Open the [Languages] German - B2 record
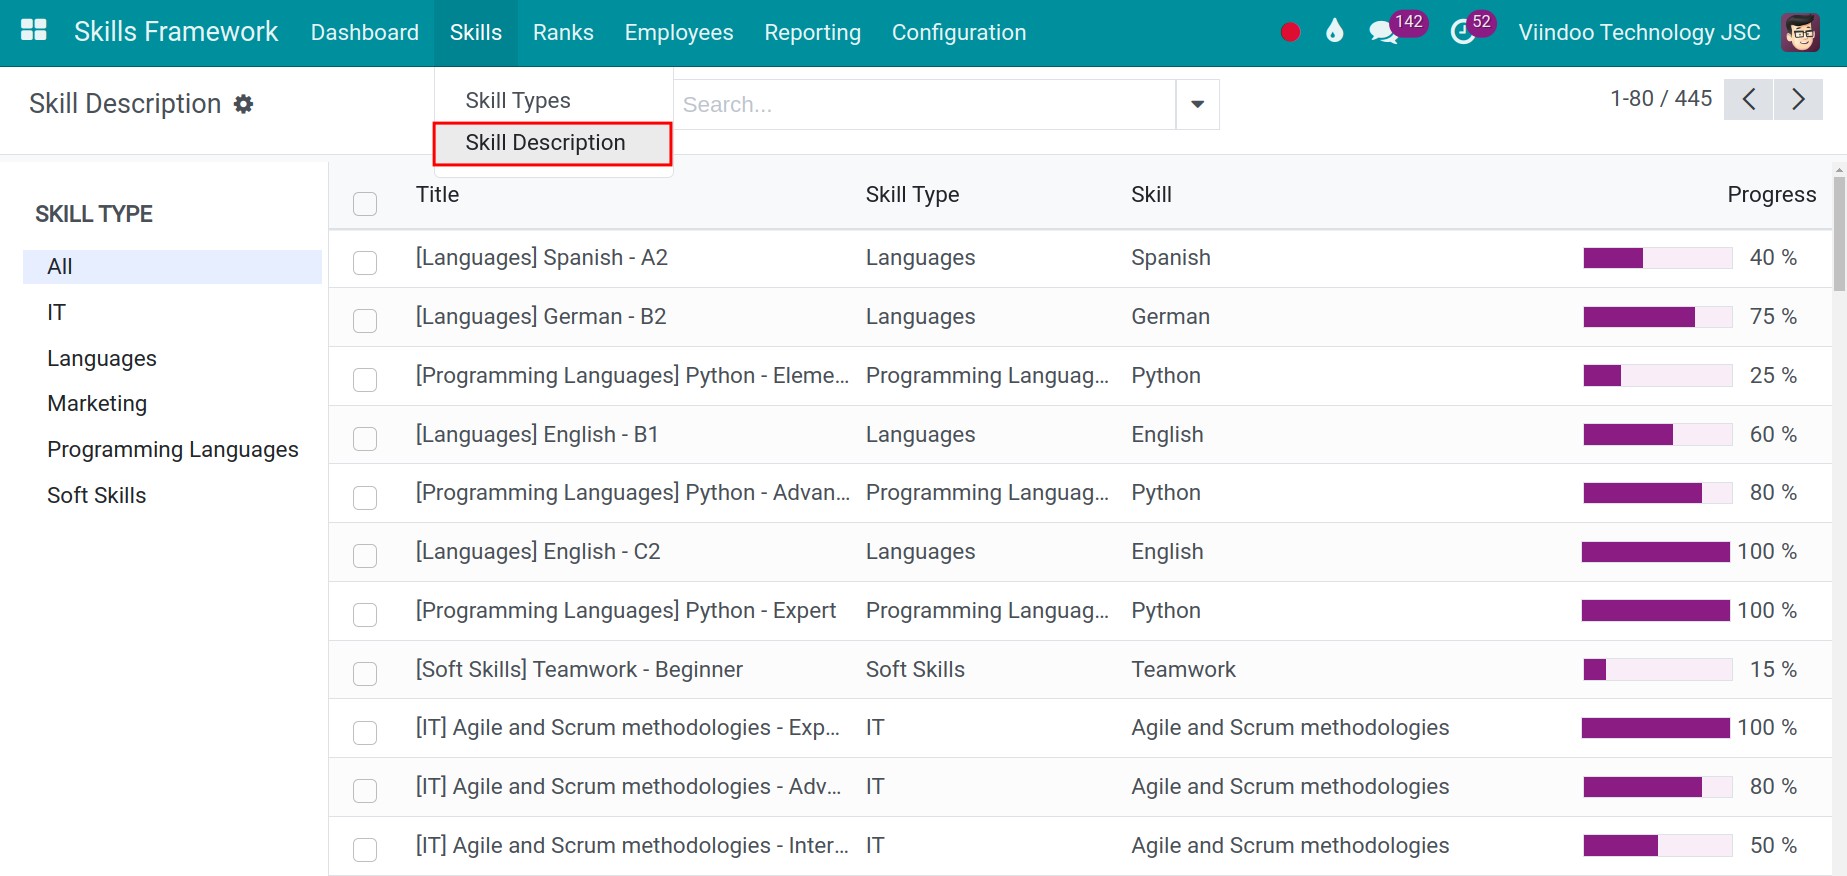 point(541,317)
